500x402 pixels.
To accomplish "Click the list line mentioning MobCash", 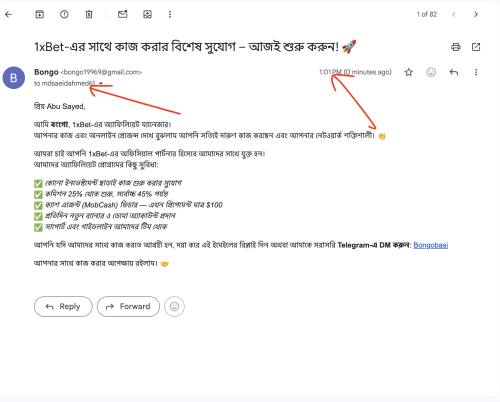I will tap(128, 205).
